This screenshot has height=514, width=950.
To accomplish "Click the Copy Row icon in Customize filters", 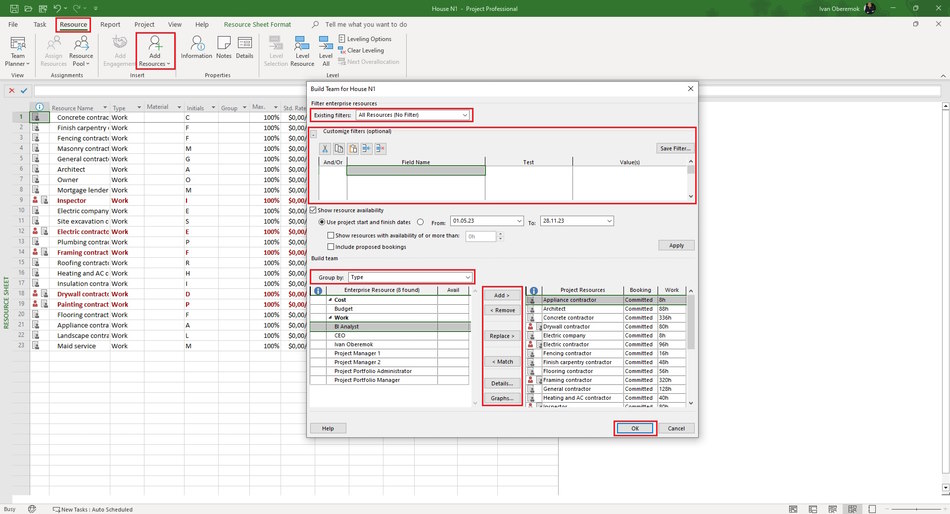I will 339,149.
